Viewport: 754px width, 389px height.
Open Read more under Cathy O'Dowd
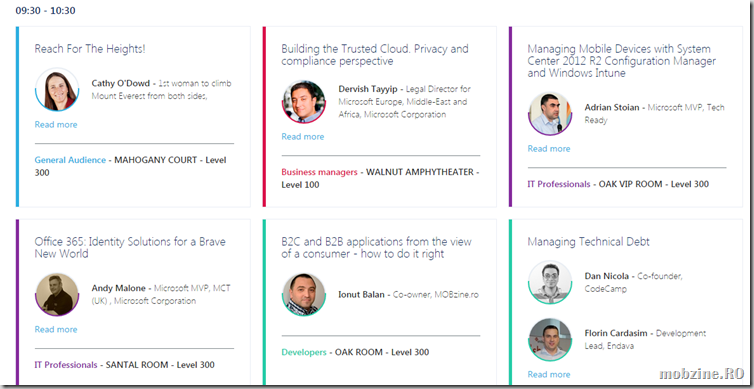tap(56, 125)
